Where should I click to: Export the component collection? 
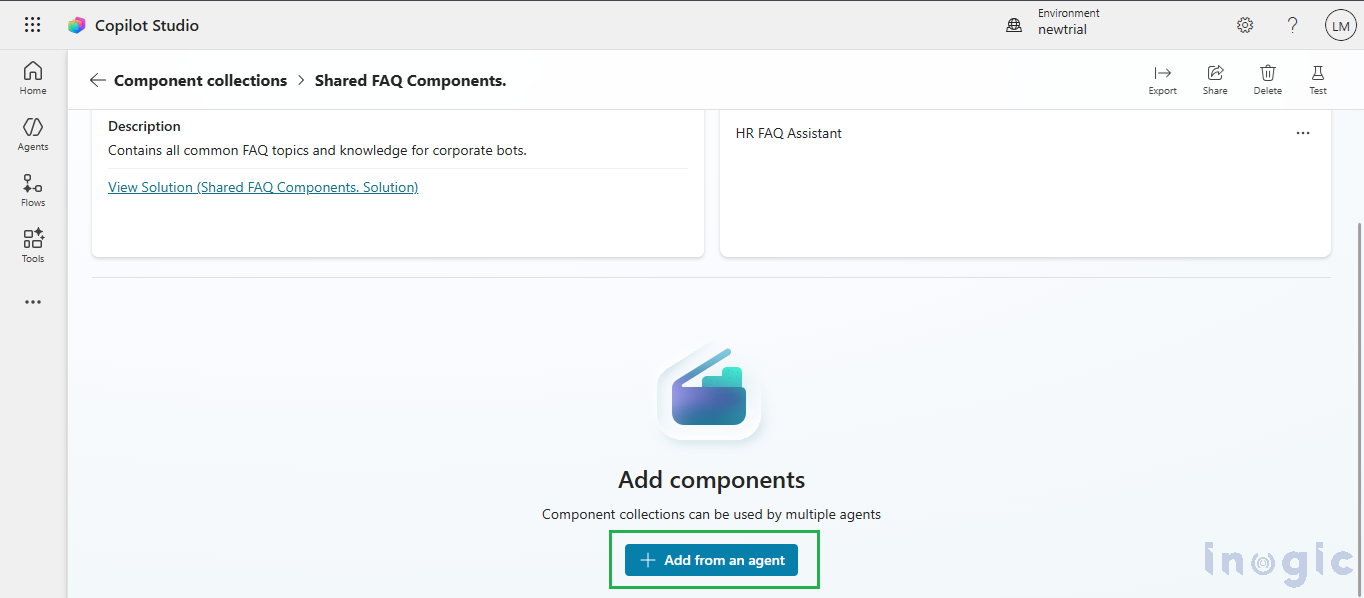1162,80
